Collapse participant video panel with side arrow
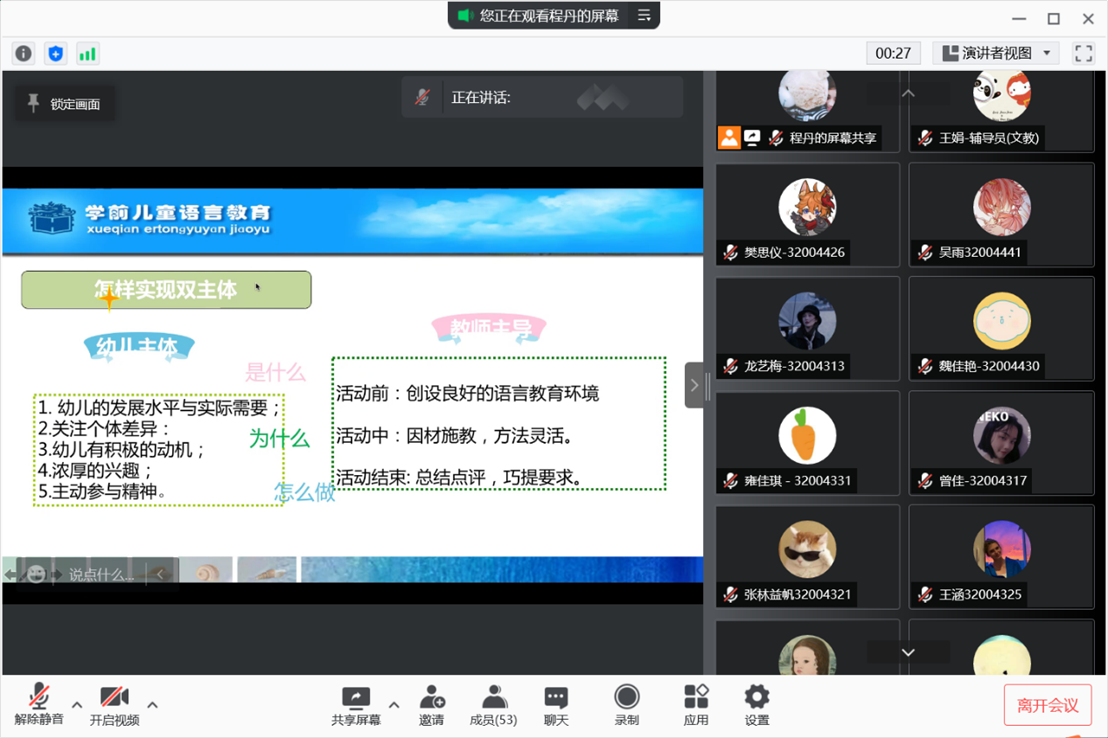 [x=694, y=385]
